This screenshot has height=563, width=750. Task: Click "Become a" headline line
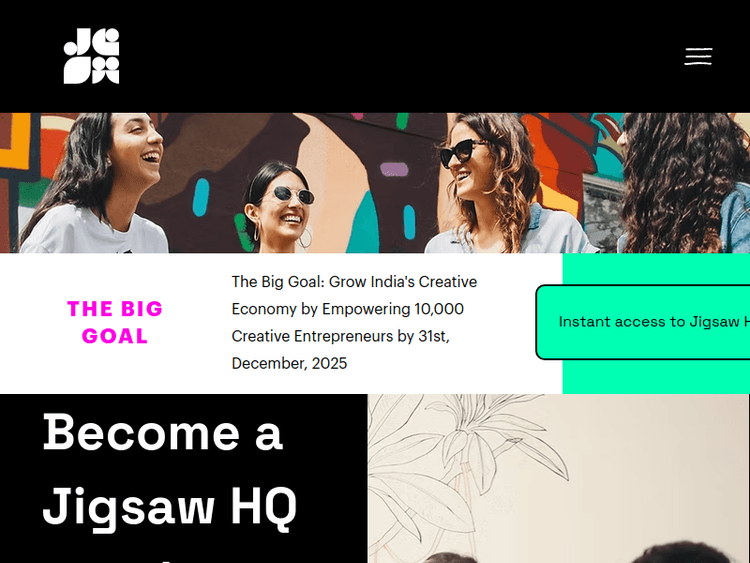(x=163, y=432)
